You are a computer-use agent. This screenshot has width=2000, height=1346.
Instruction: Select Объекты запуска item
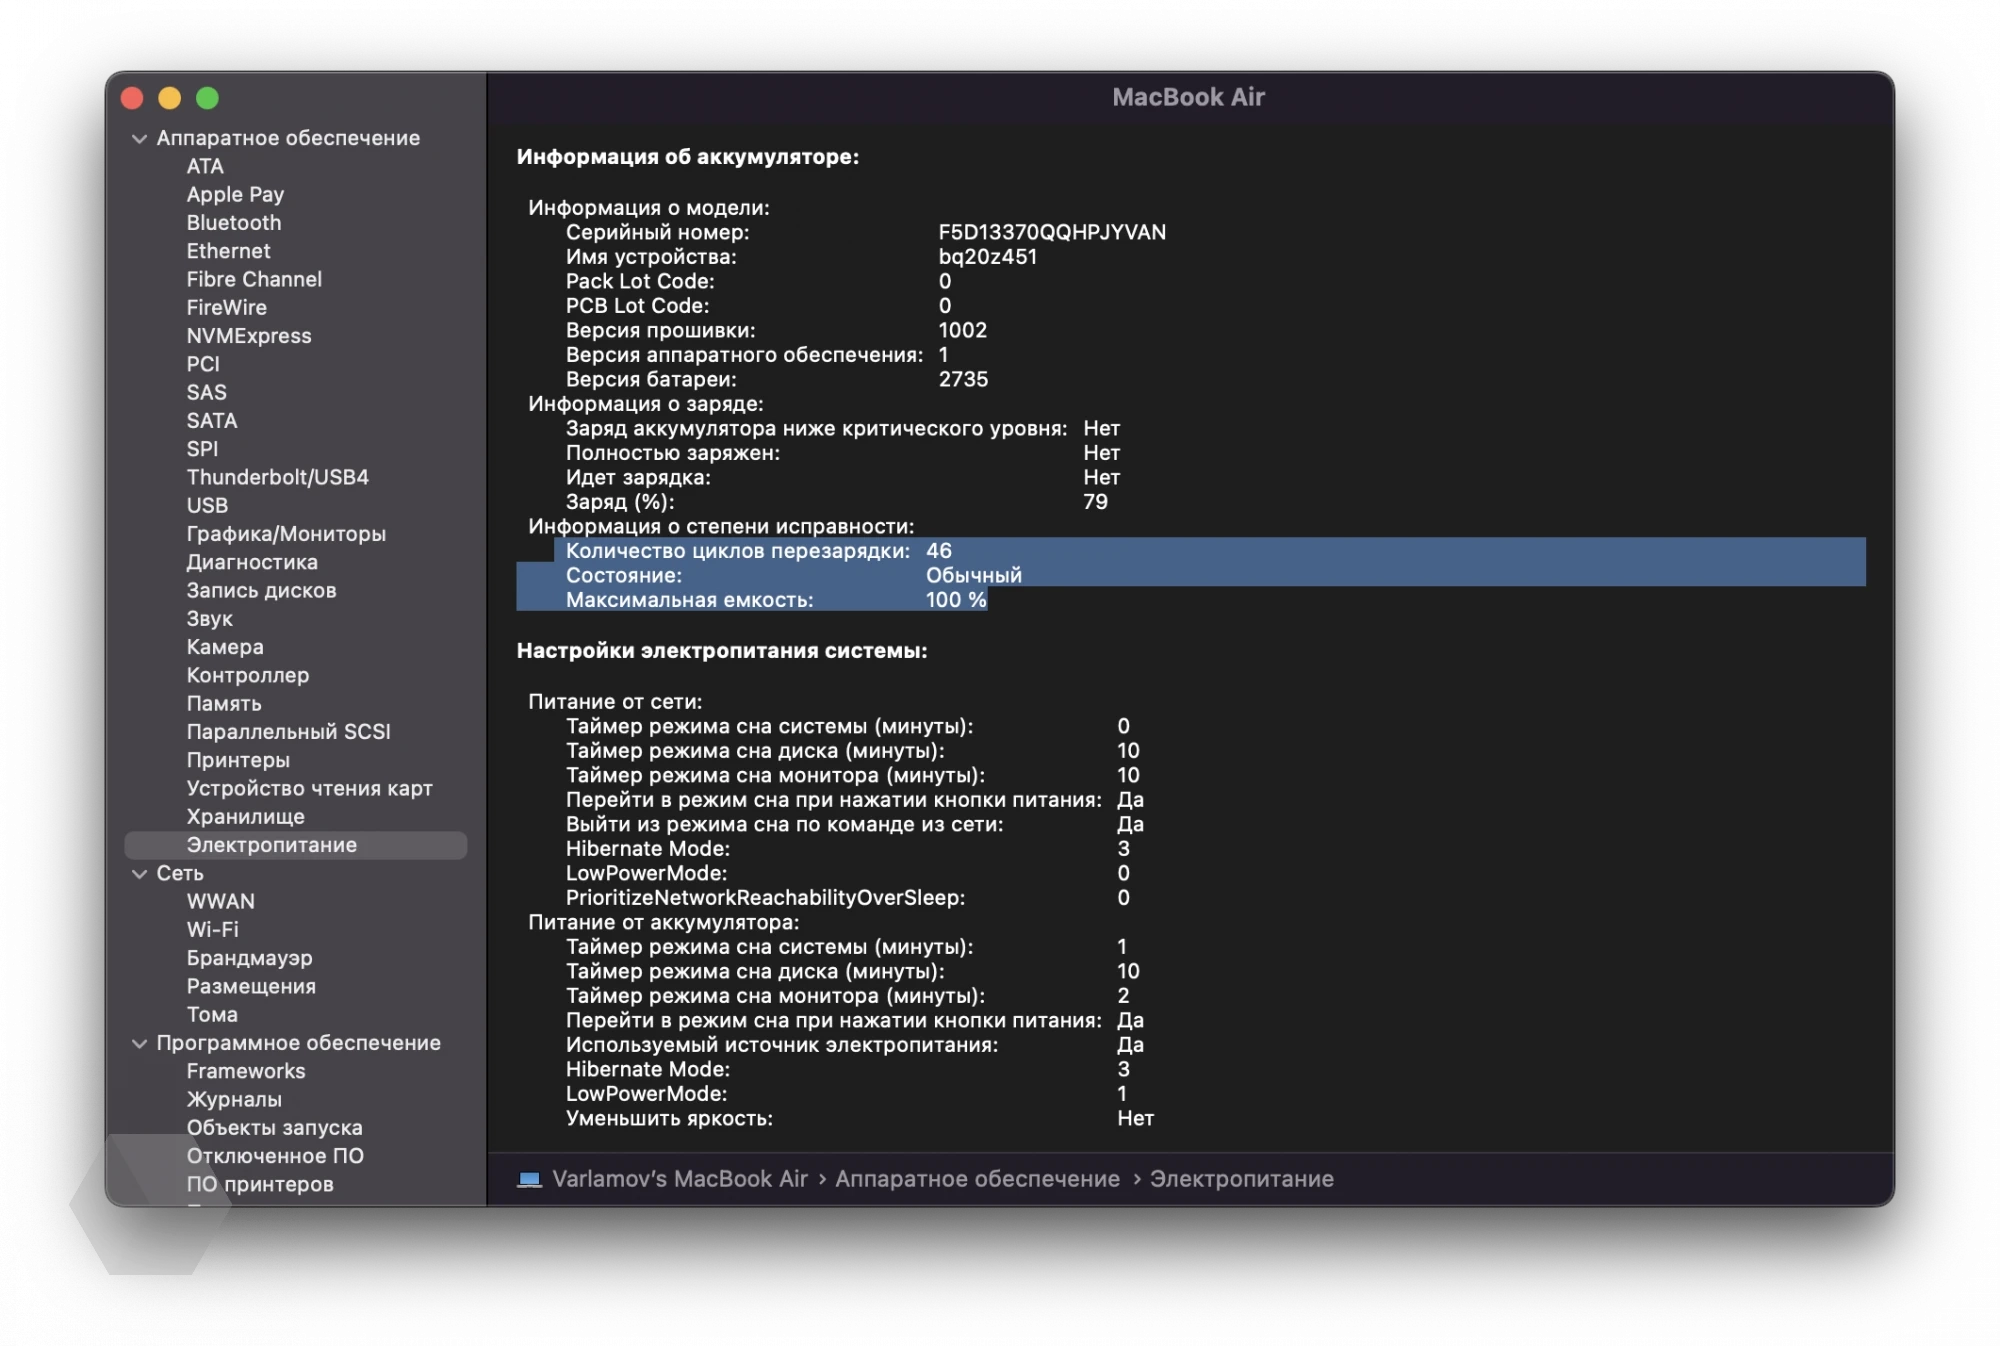(x=274, y=1128)
